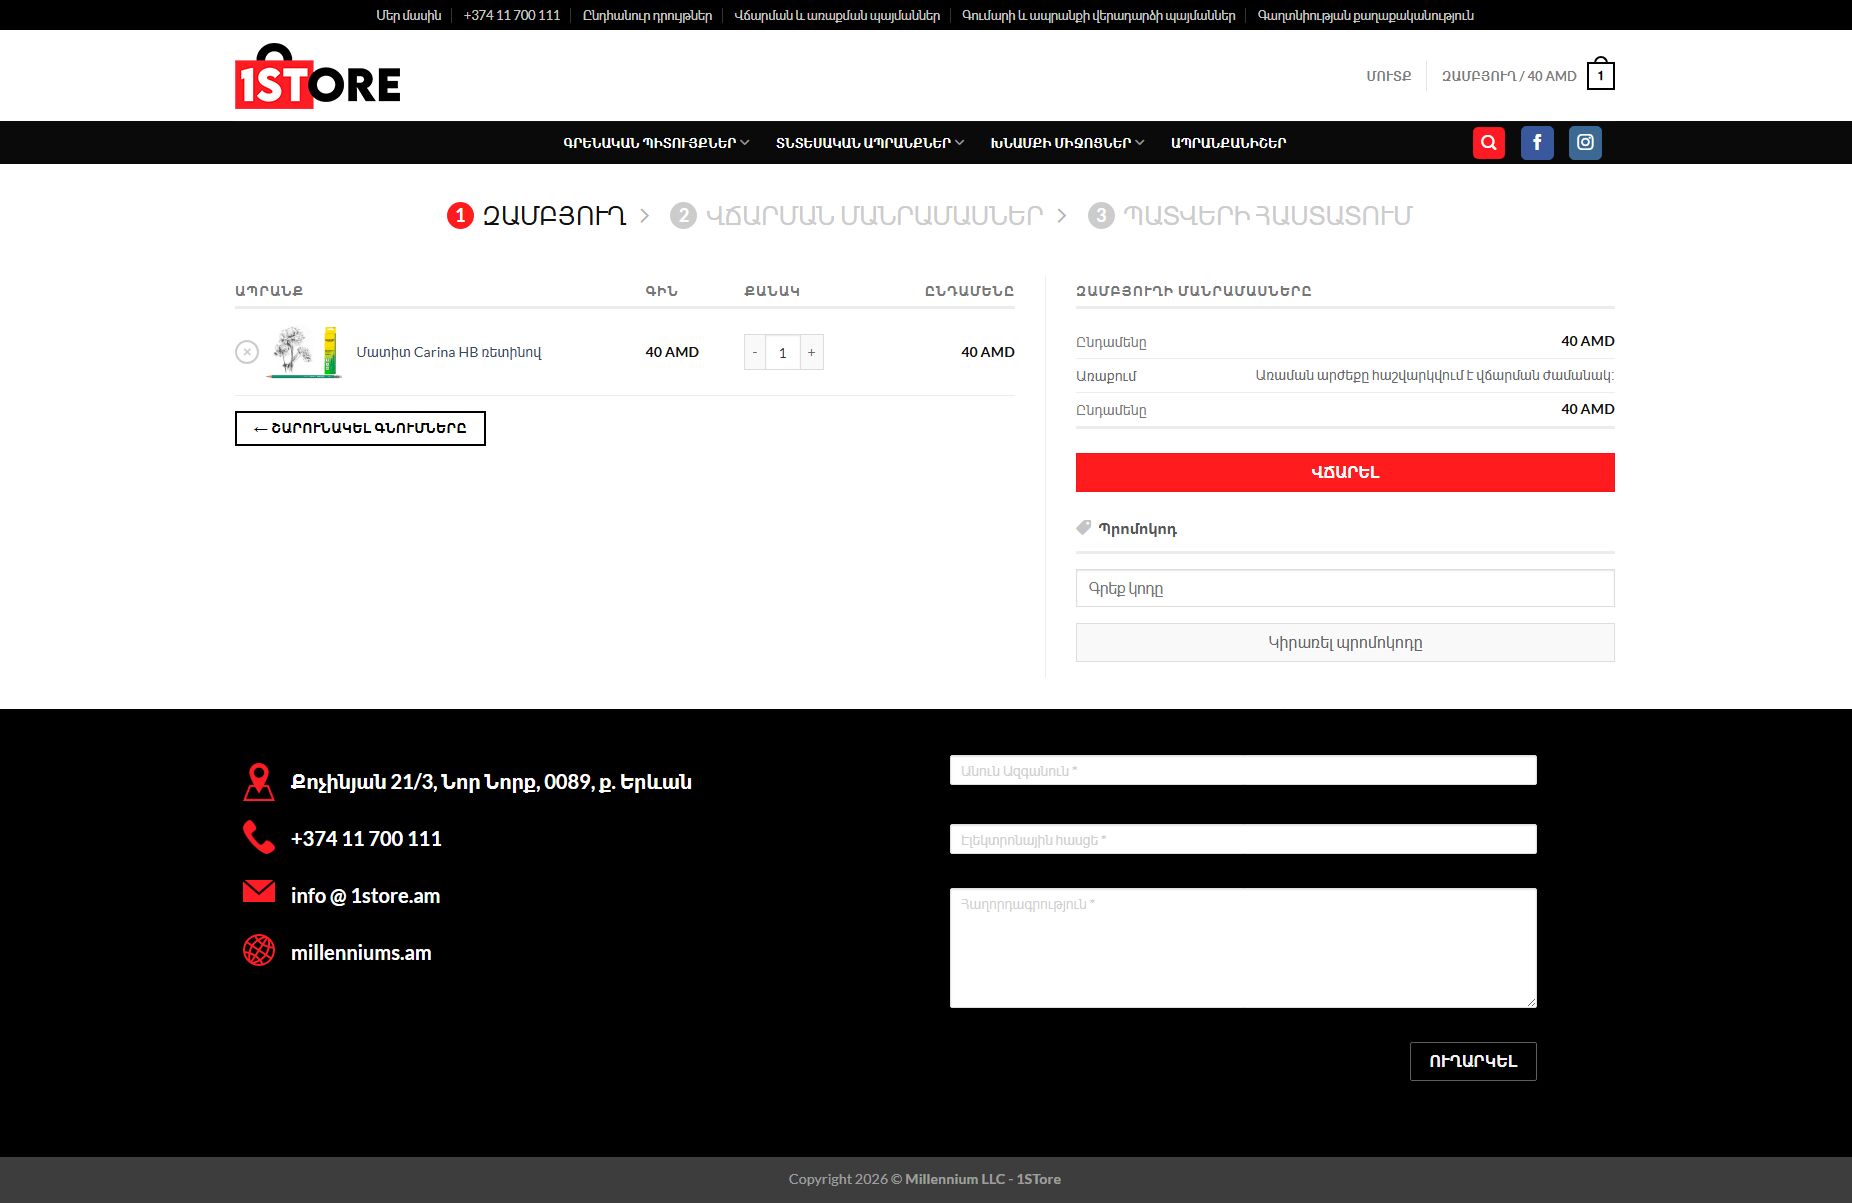Increase quantity with the plus button
The width and height of the screenshot is (1852, 1203).
[811, 352]
